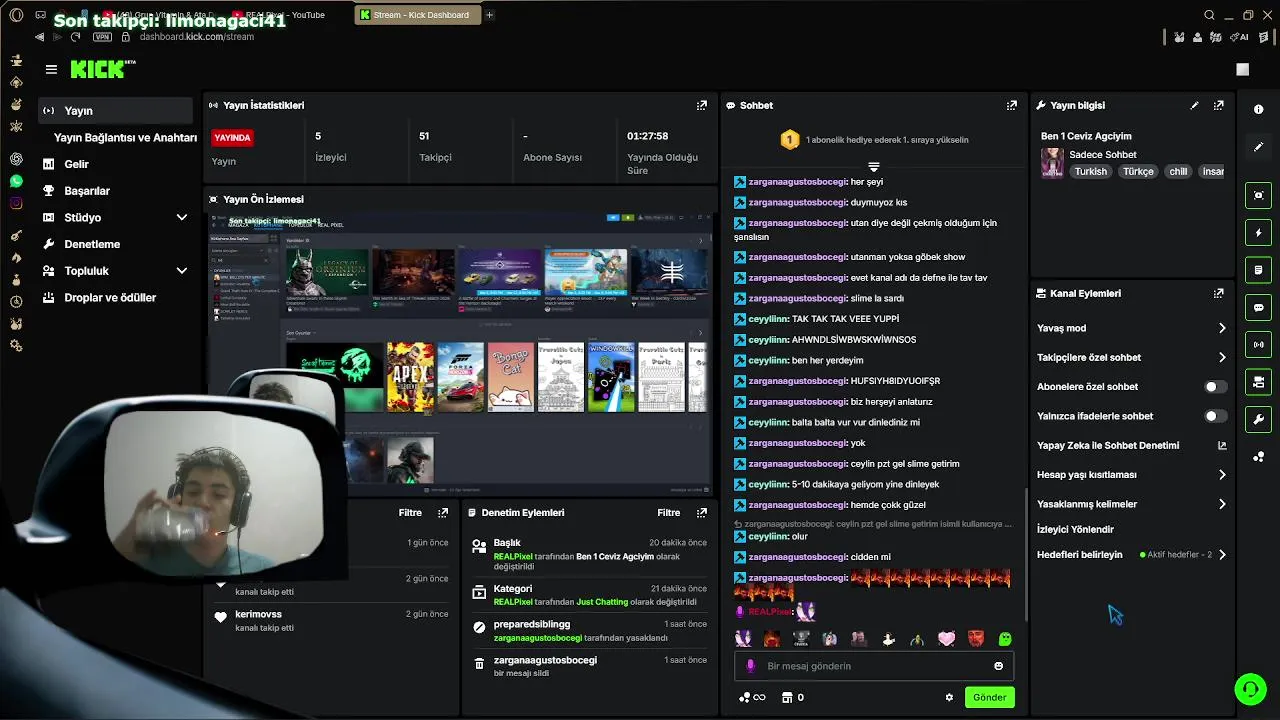
Task: Click the green ghost emote
Action: 1005,639
